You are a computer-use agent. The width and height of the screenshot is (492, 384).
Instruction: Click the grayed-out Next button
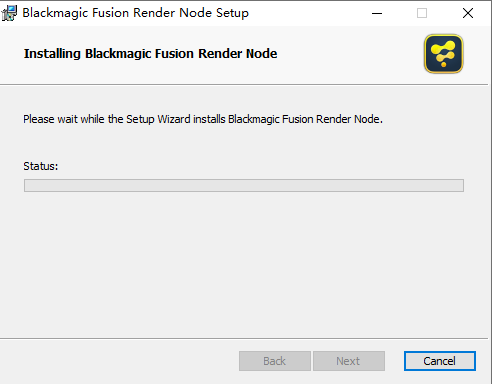coord(349,361)
